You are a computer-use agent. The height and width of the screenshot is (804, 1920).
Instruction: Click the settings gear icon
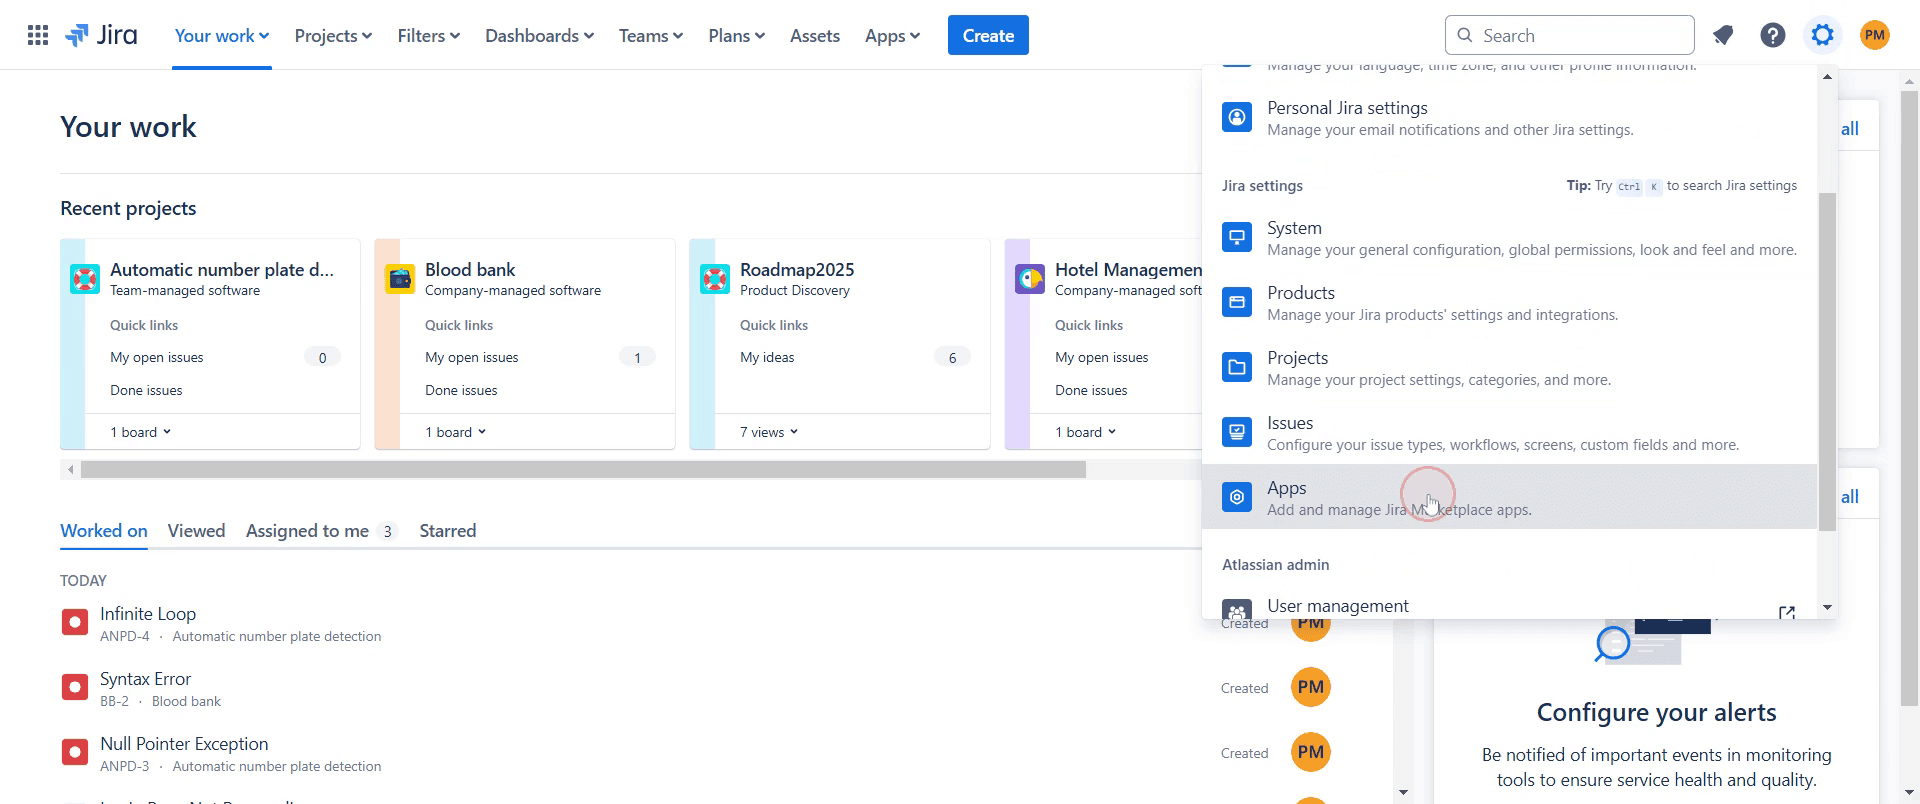pos(1823,36)
